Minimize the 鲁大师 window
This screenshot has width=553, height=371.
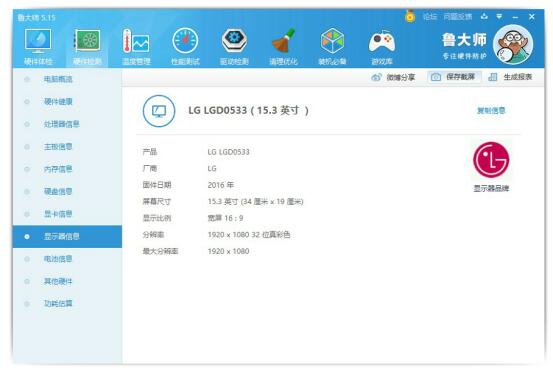coord(516,17)
